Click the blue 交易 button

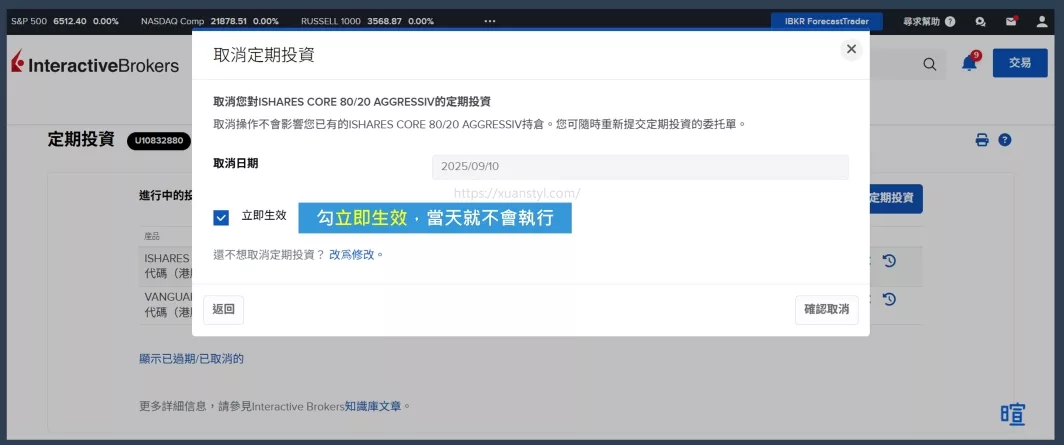(x=1020, y=63)
